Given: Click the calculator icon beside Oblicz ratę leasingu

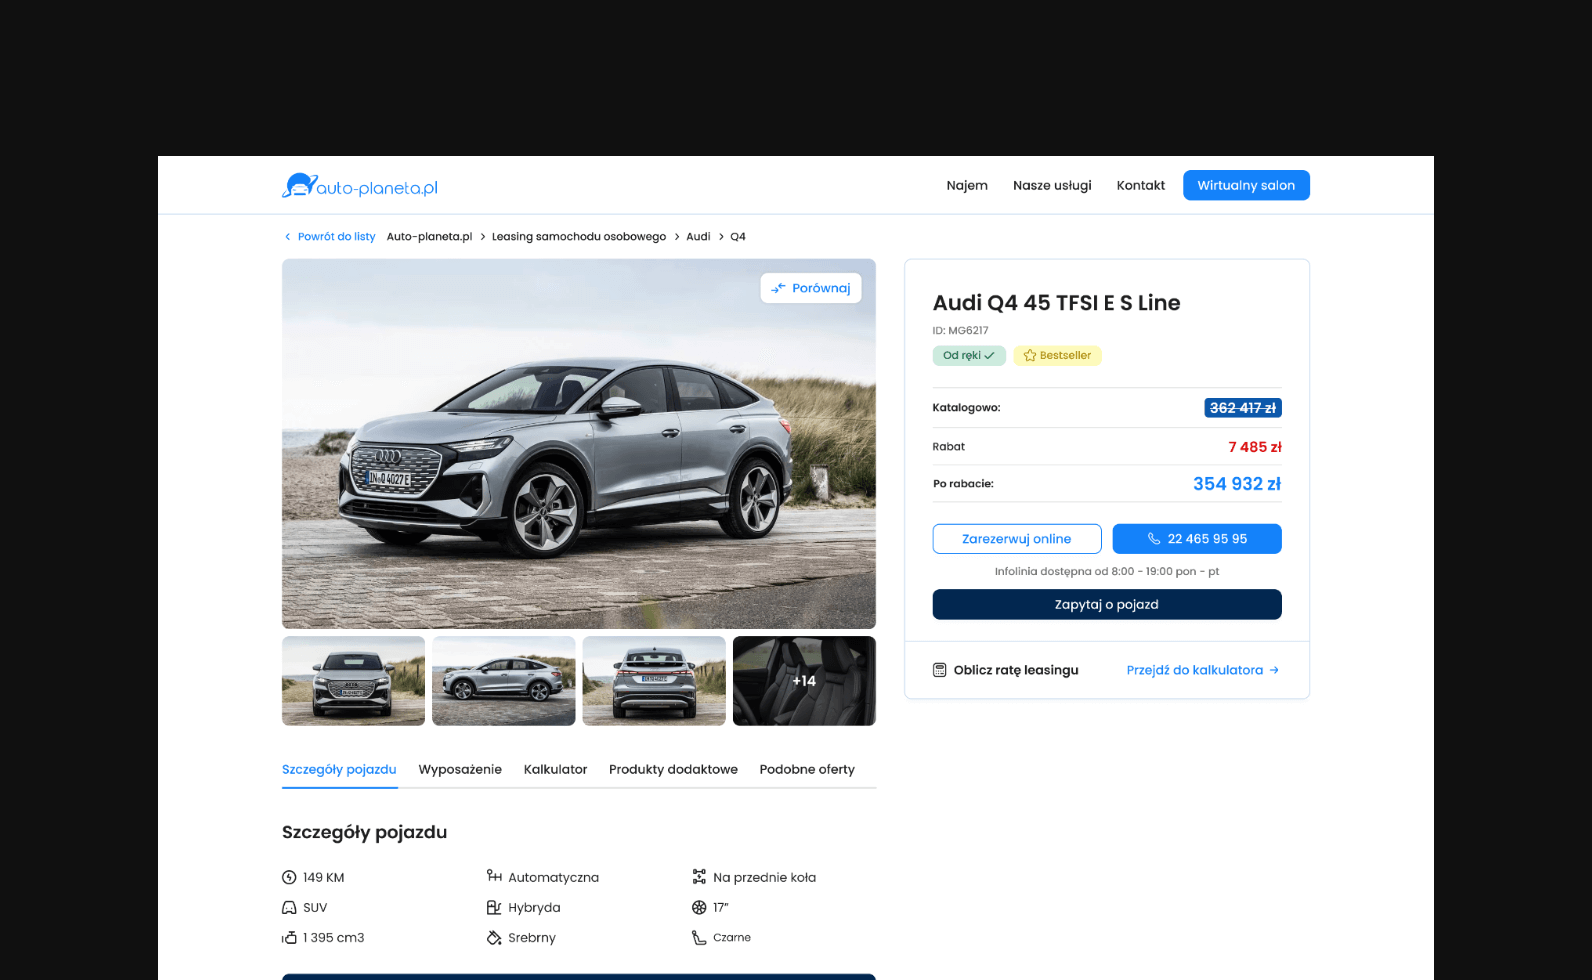Looking at the screenshot, I should pyautogui.click(x=939, y=670).
